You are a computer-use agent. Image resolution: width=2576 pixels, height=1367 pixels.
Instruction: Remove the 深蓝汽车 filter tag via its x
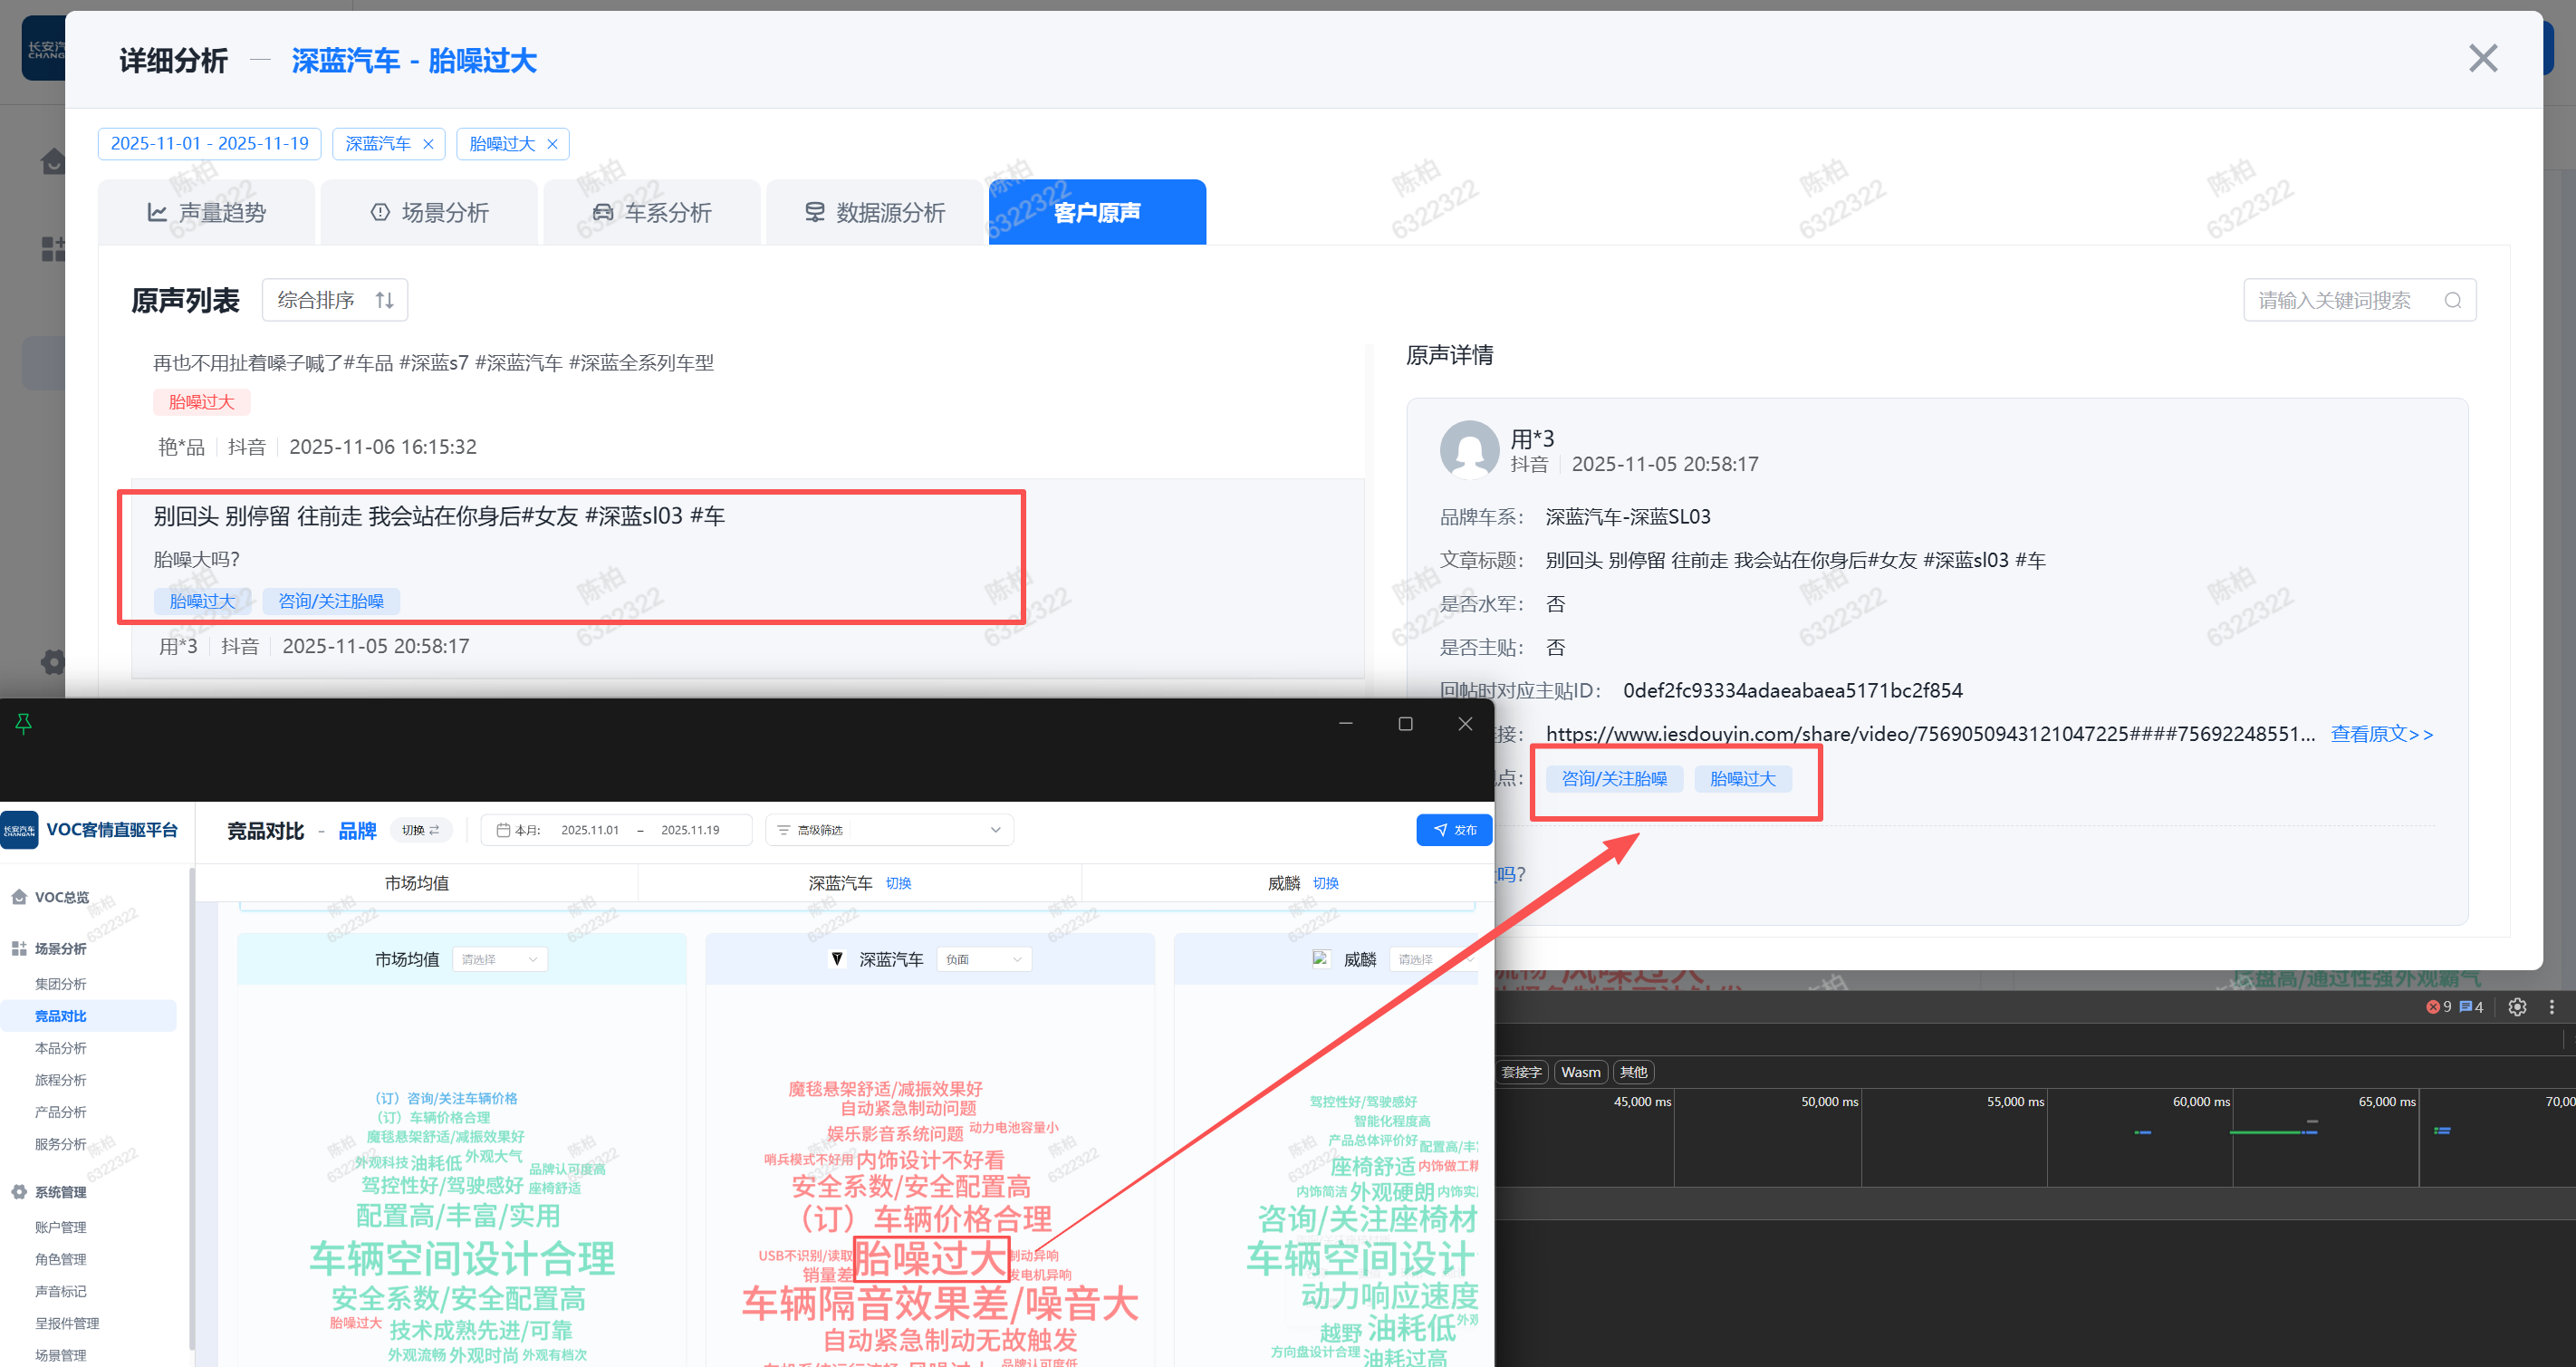[x=429, y=144]
